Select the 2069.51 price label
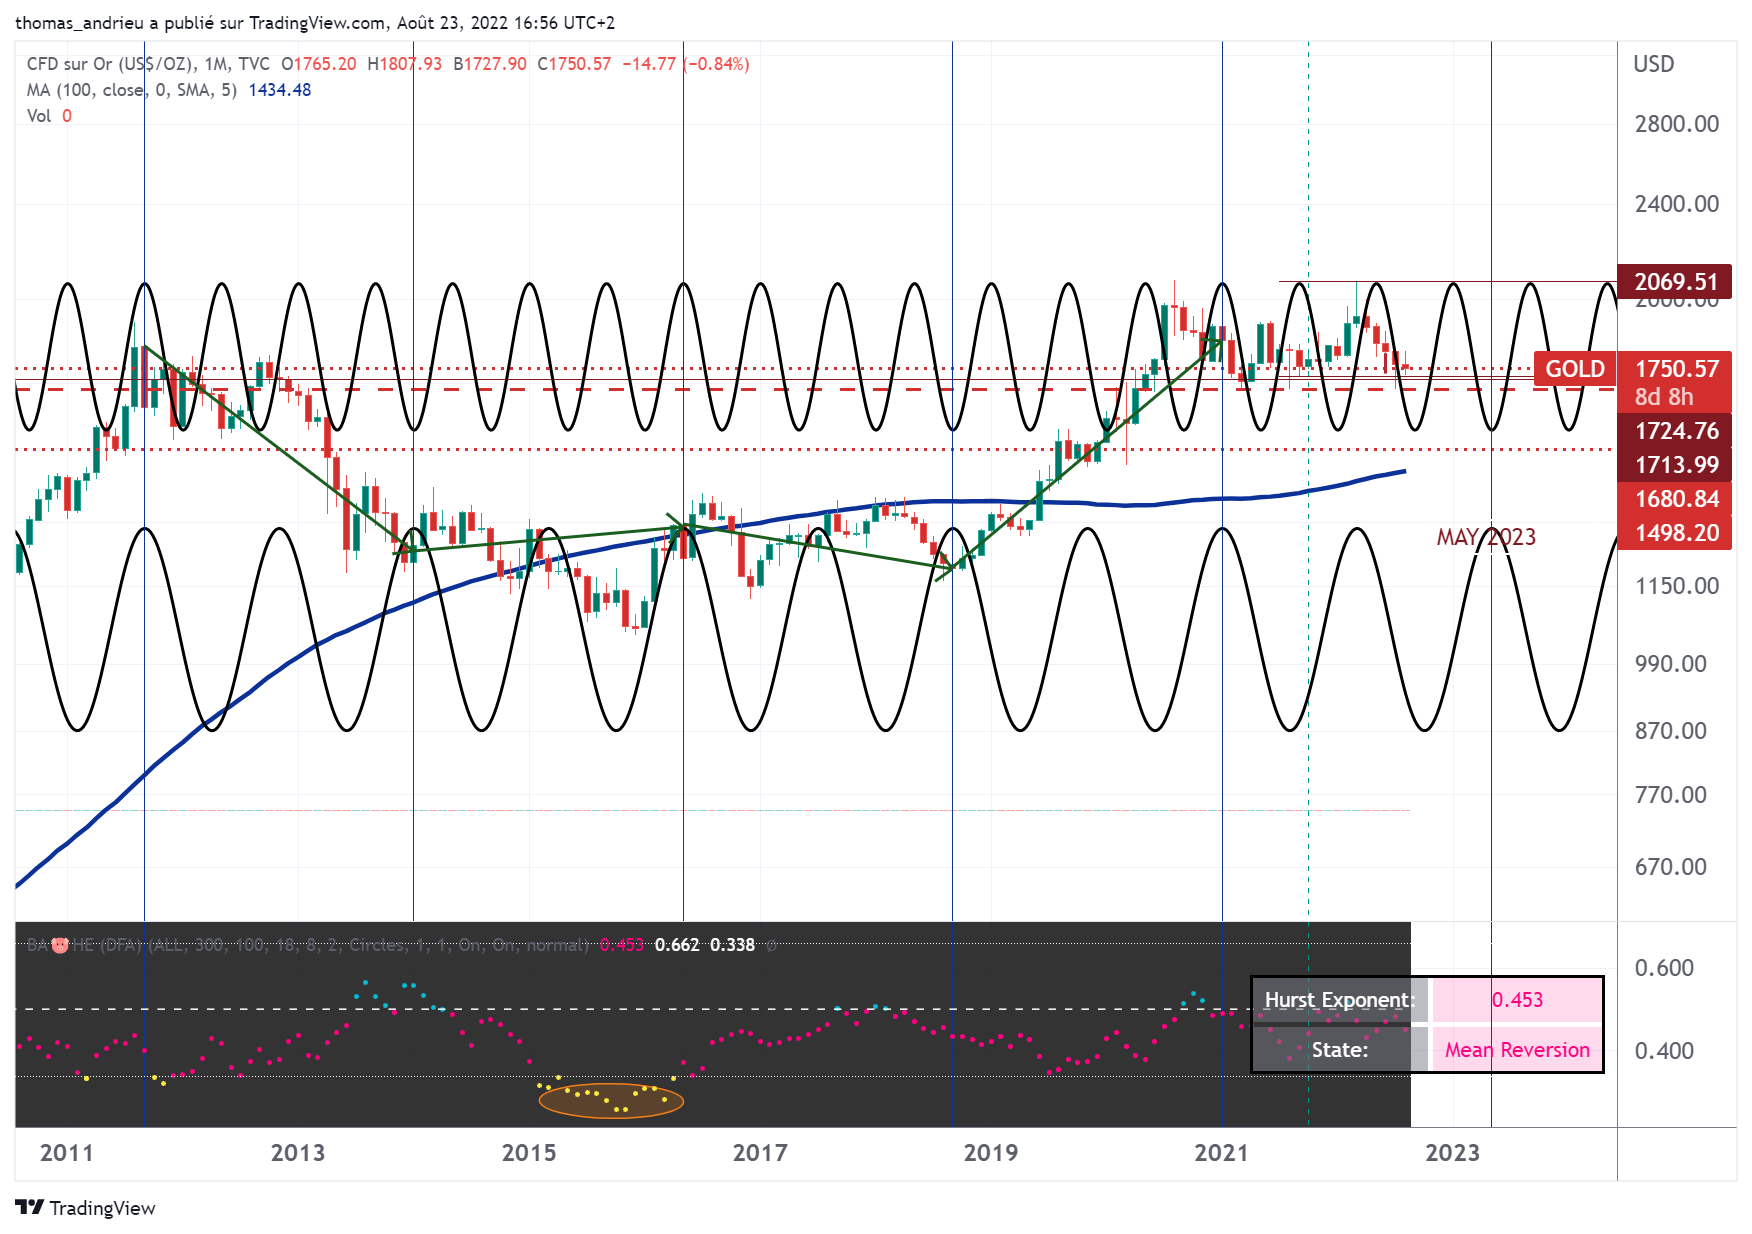Image resolution: width=1752 pixels, height=1234 pixels. point(1675,282)
